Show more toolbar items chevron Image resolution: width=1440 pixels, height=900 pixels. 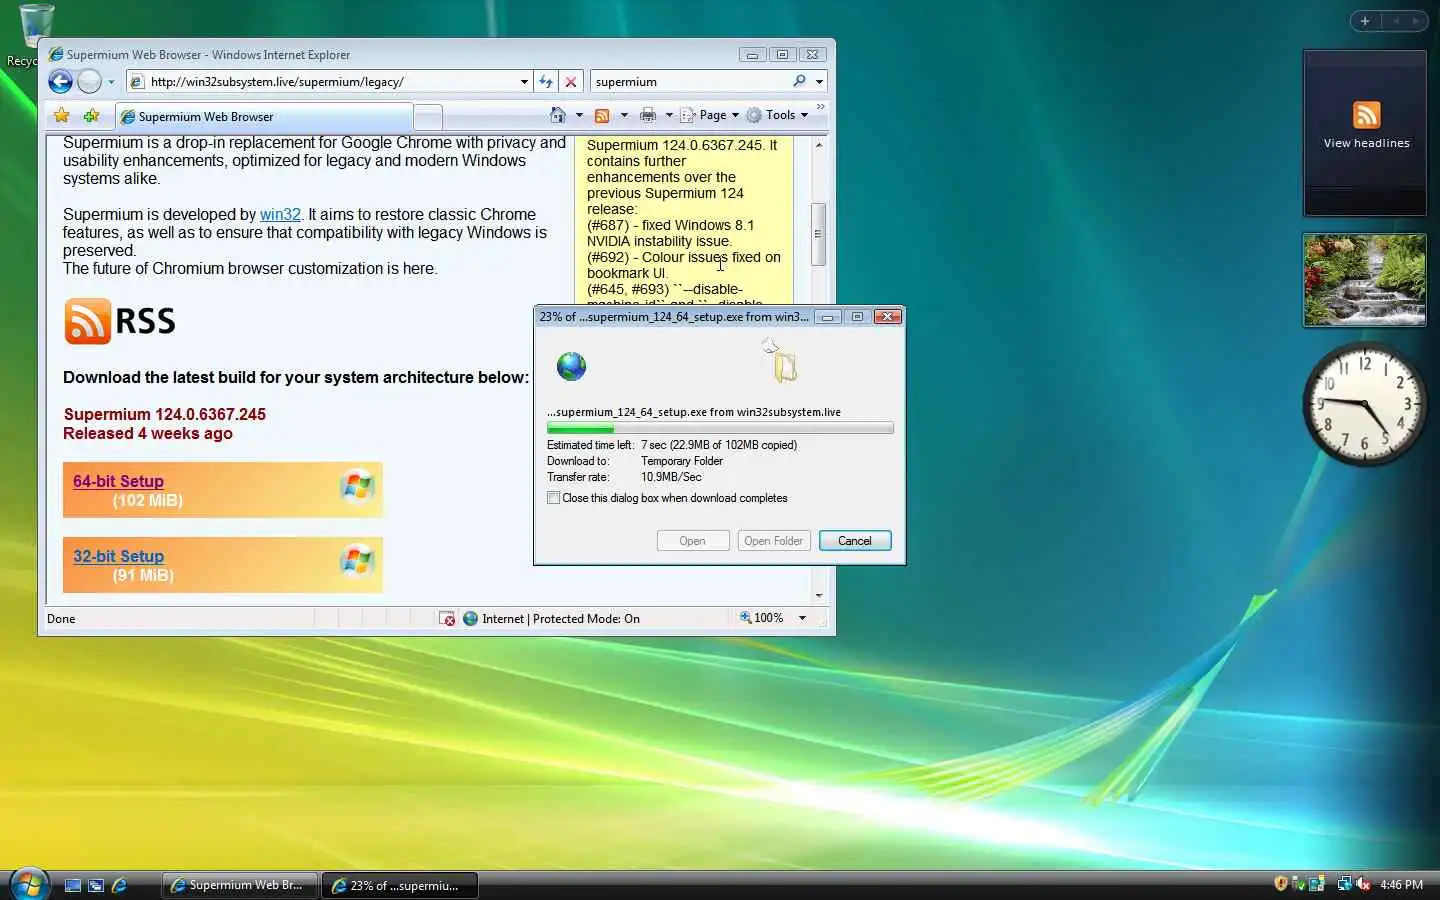click(x=820, y=106)
